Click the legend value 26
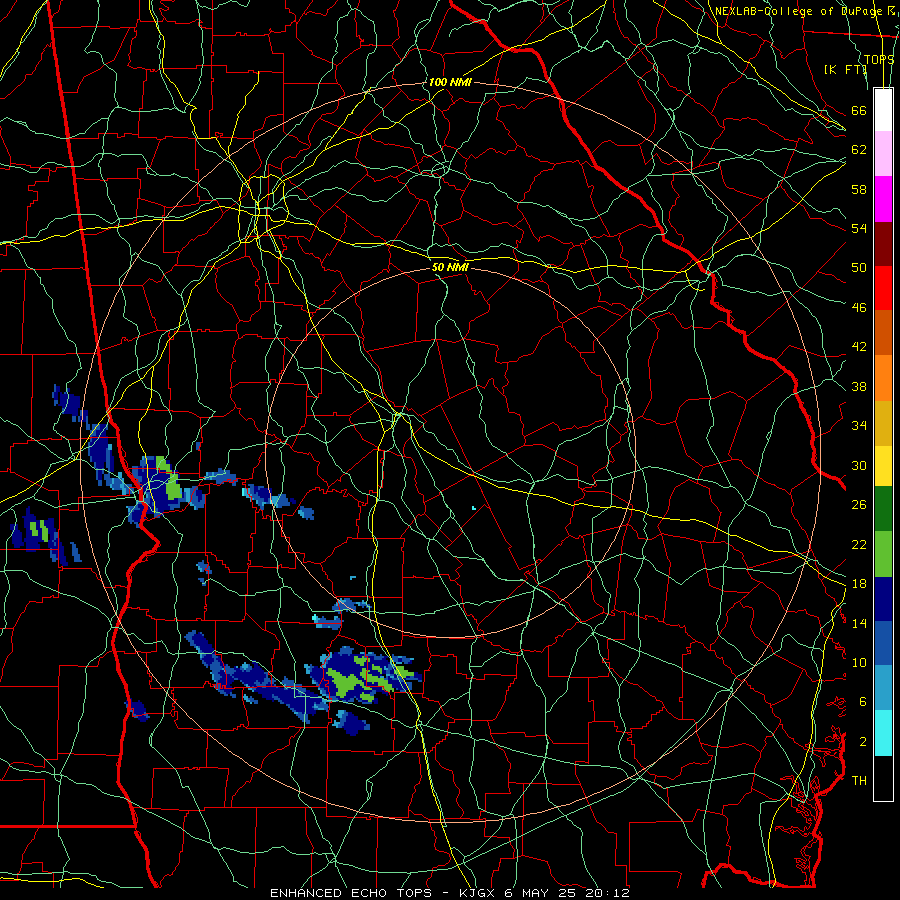Image resolution: width=900 pixels, height=900 pixels. [859, 505]
